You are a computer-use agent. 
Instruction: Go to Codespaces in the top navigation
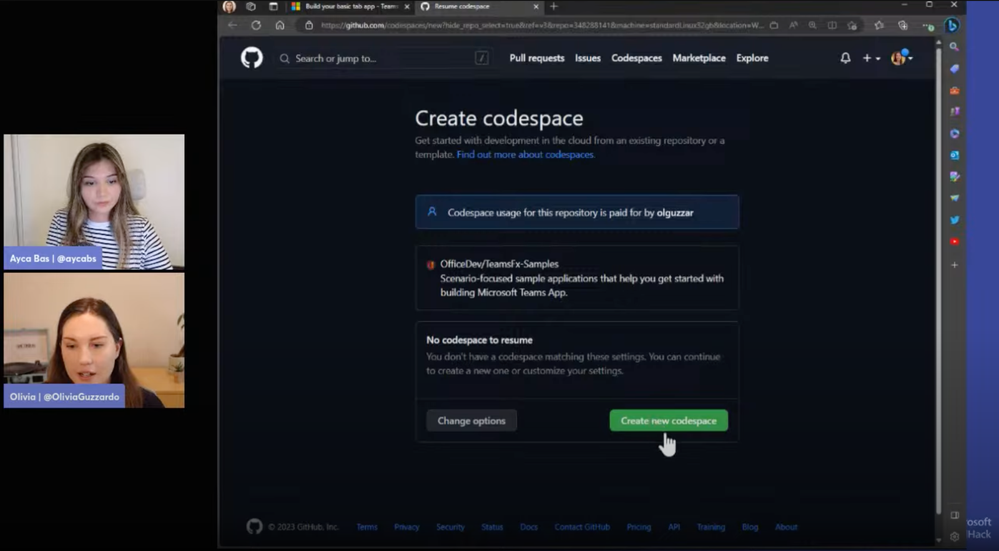(636, 58)
